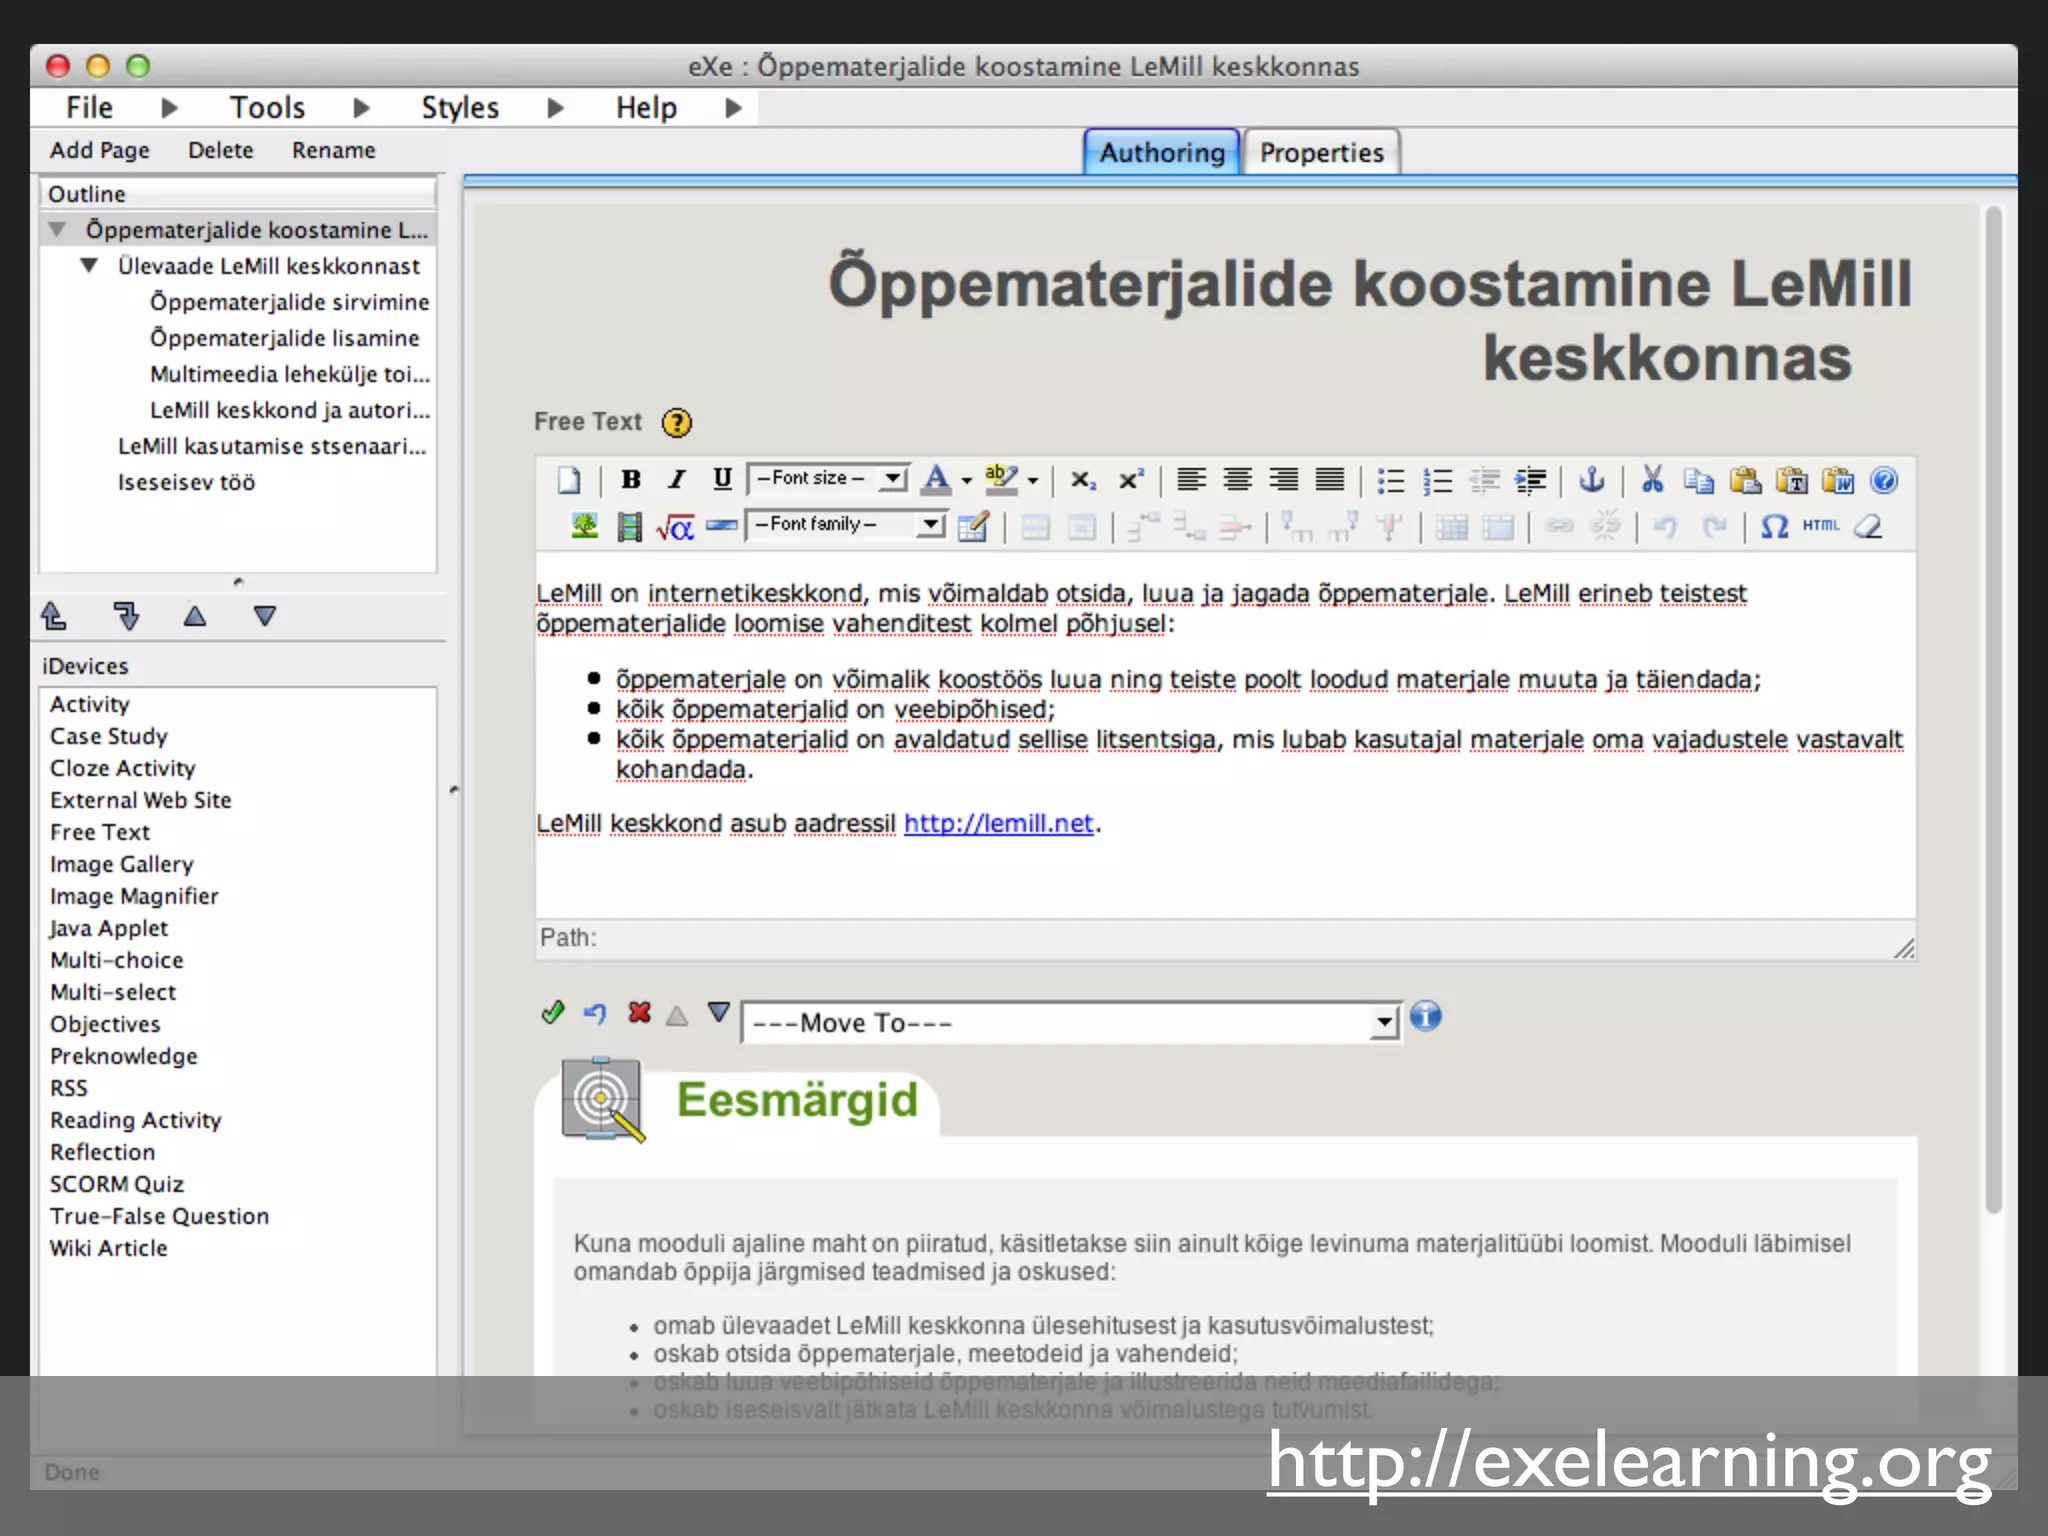Viewport: 2048px width, 1536px height.
Task: Click the green checkmark to save iDevice
Action: tap(553, 1013)
